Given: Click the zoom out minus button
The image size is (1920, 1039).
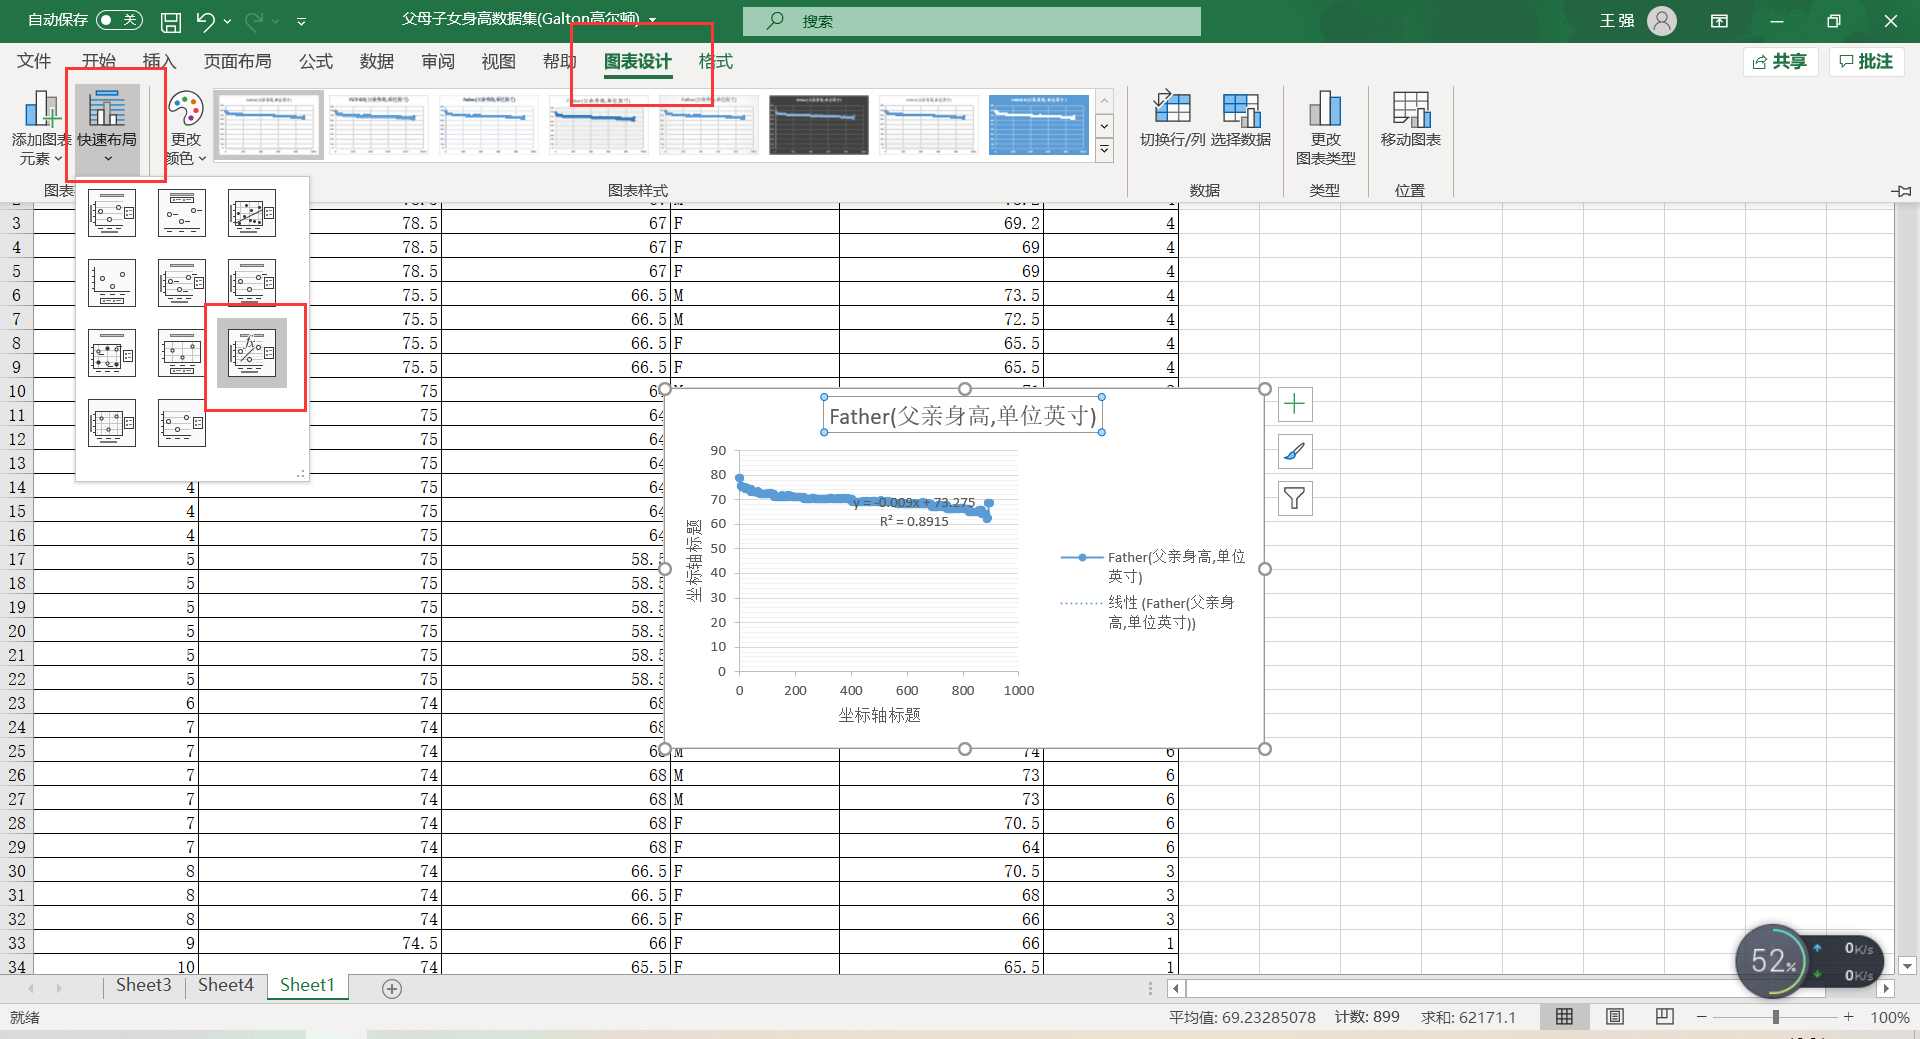Looking at the screenshot, I should point(1701,1017).
